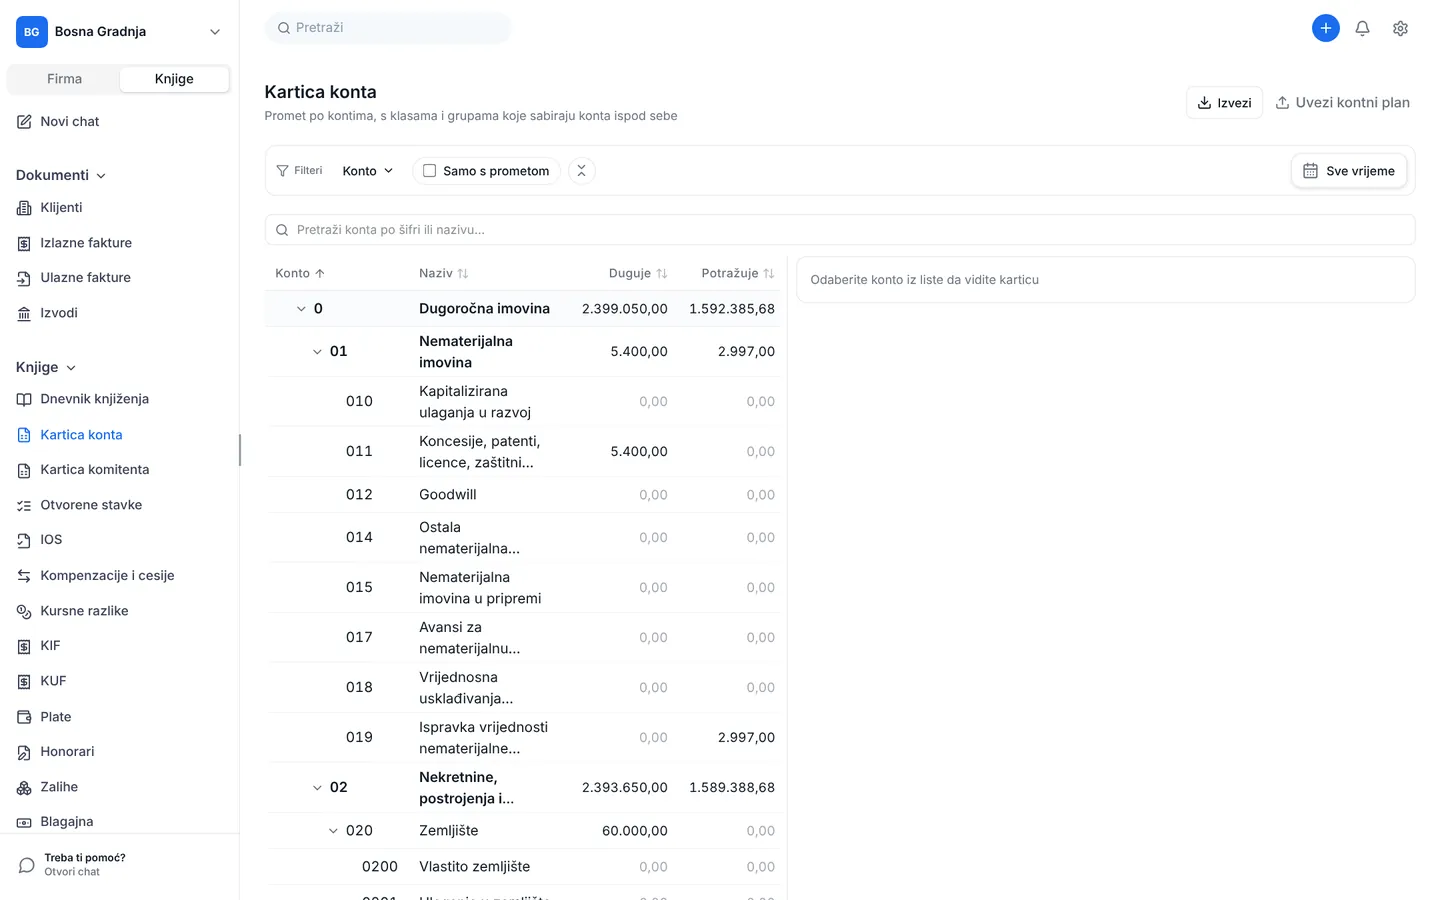
Task: Click the Ulazne fakture icon
Action: tap(24, 278)
